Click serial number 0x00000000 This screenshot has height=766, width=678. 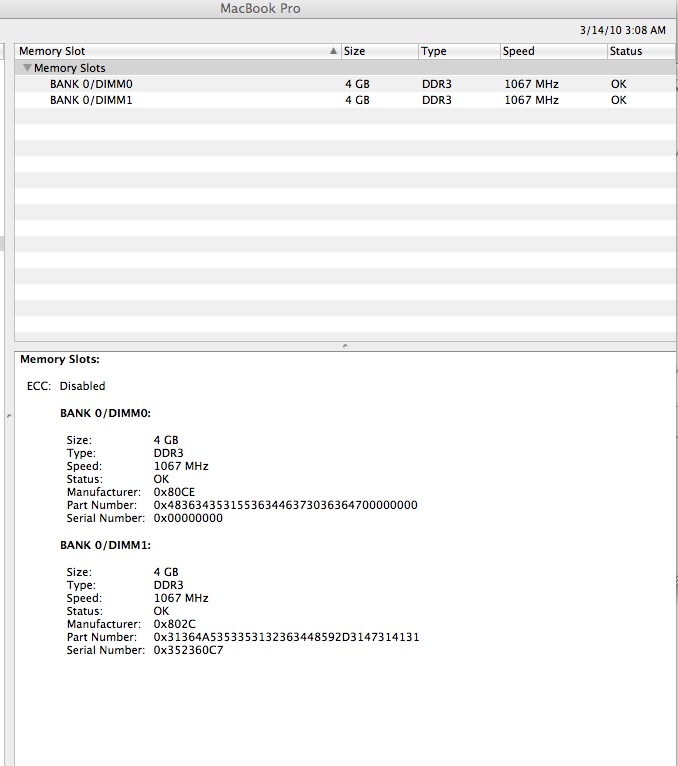(188, 518)
